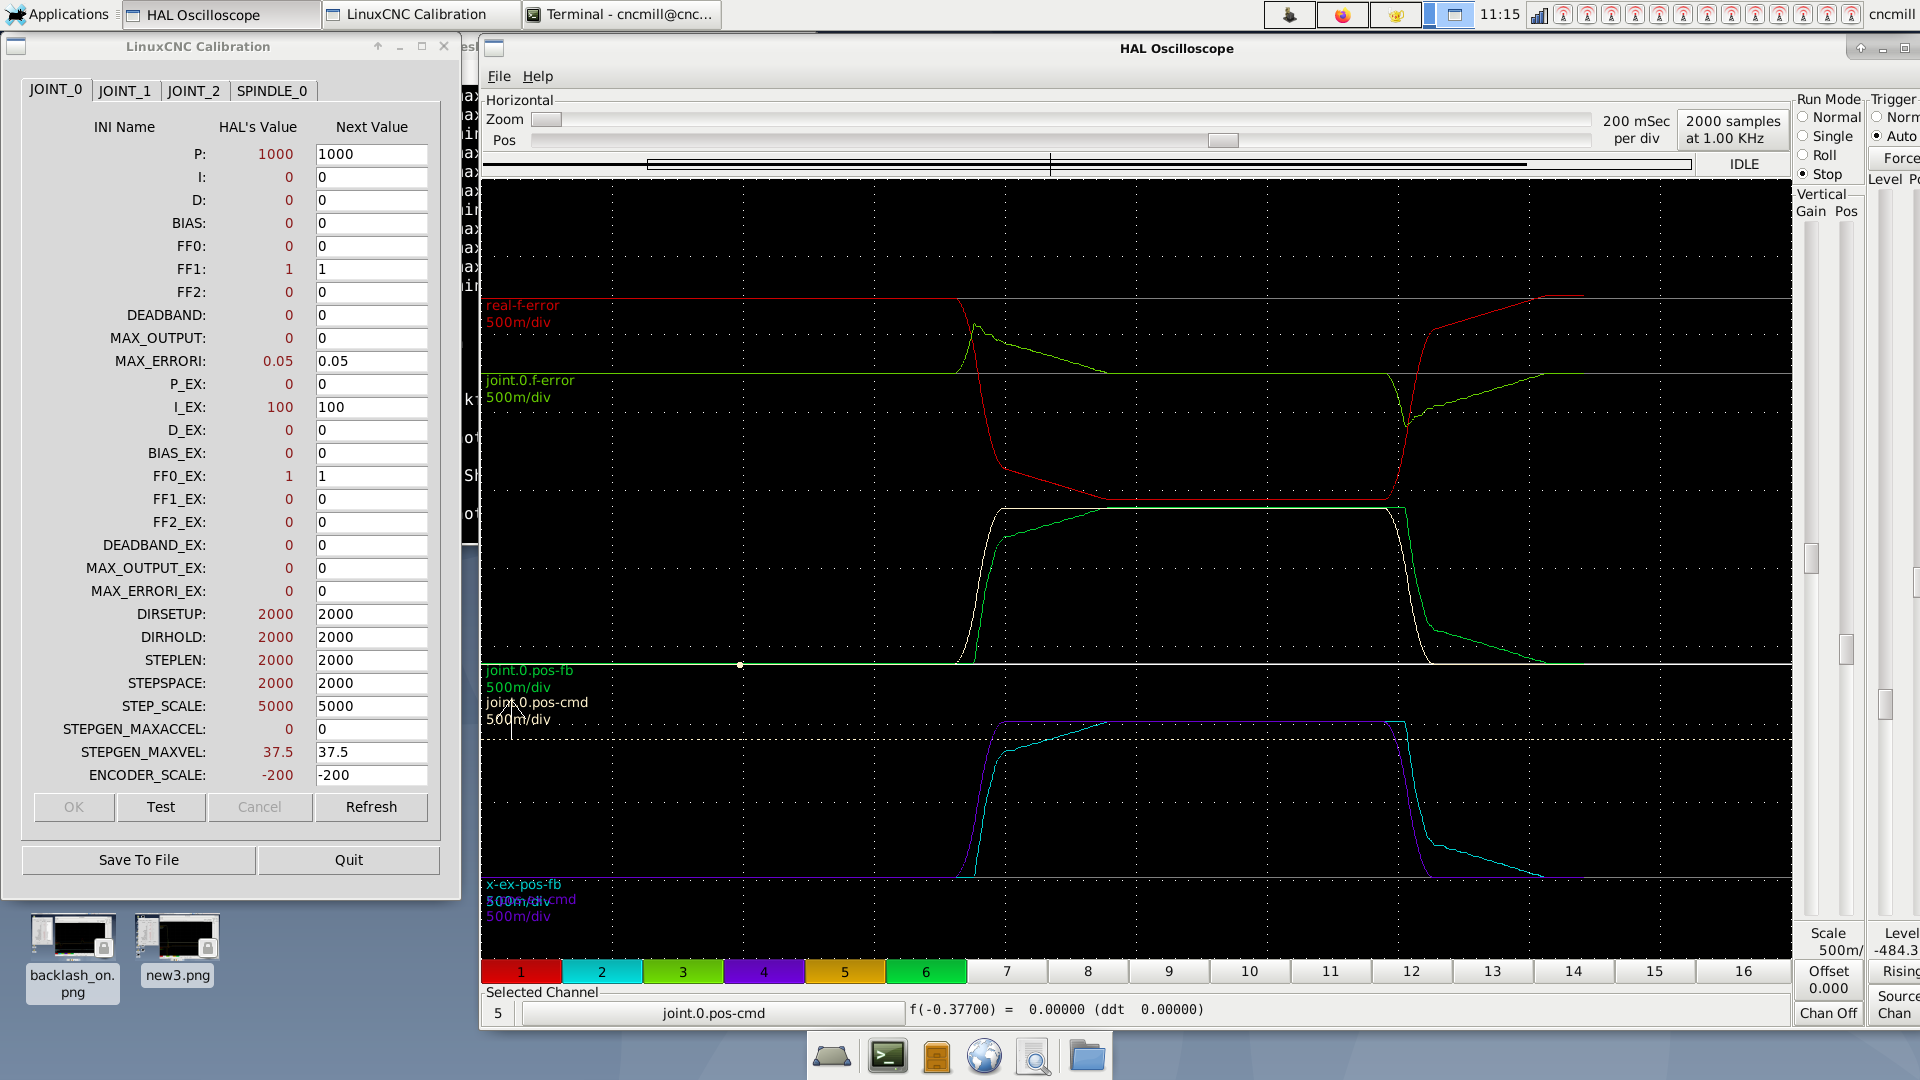Screen dimensions: 1920x1080
Task: Select unused channel 16
Action: tap(1743, 971)
